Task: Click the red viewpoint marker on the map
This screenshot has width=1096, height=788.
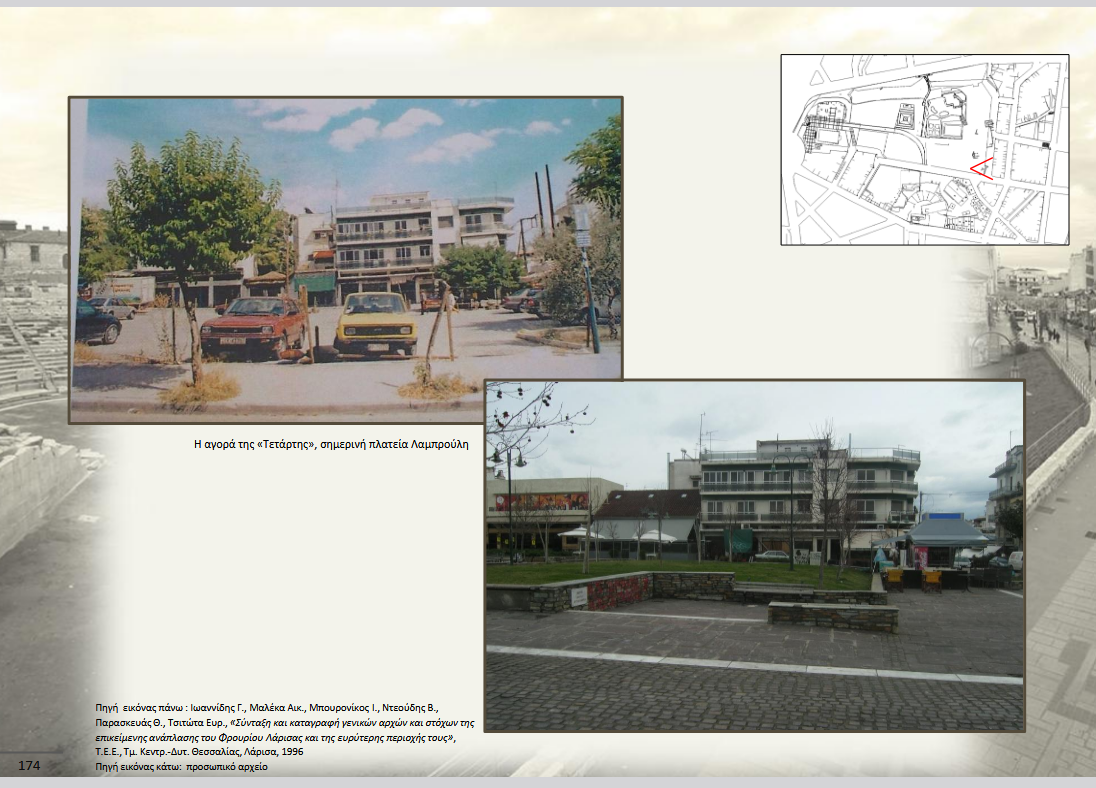Action: 980,167
